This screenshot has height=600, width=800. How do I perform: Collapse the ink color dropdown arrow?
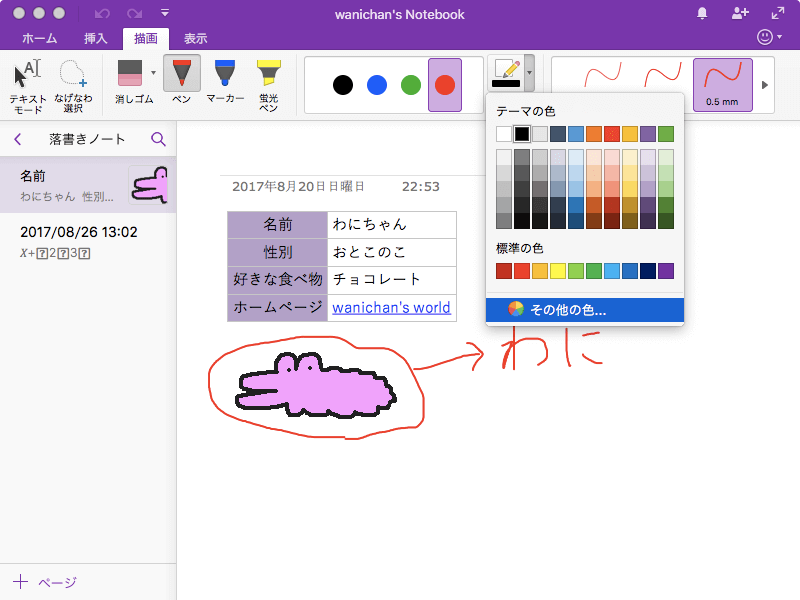pyautogui.click(x=529, y=72)
